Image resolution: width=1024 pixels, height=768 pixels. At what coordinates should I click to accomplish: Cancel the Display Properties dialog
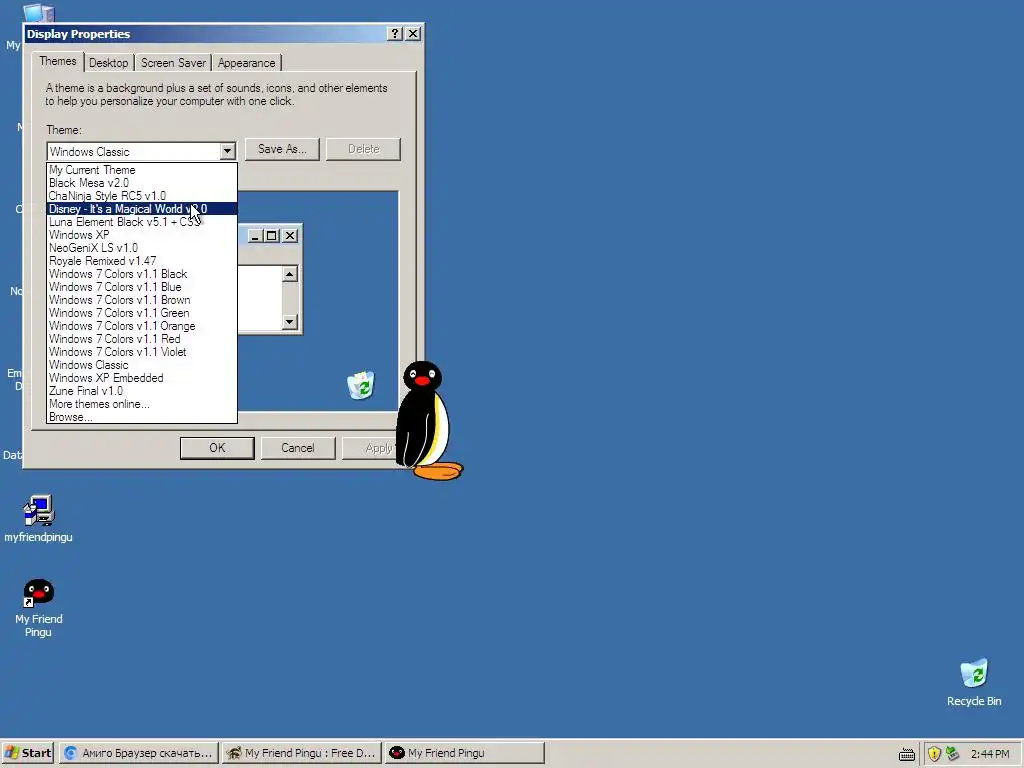tap(298, 448)
